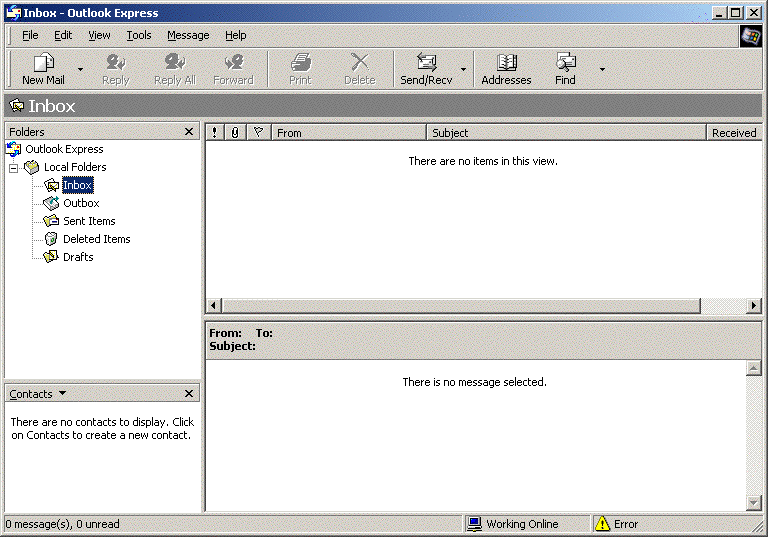
Task: Open the Message menu
Action: pyautogui.click(x=188, y=35)
